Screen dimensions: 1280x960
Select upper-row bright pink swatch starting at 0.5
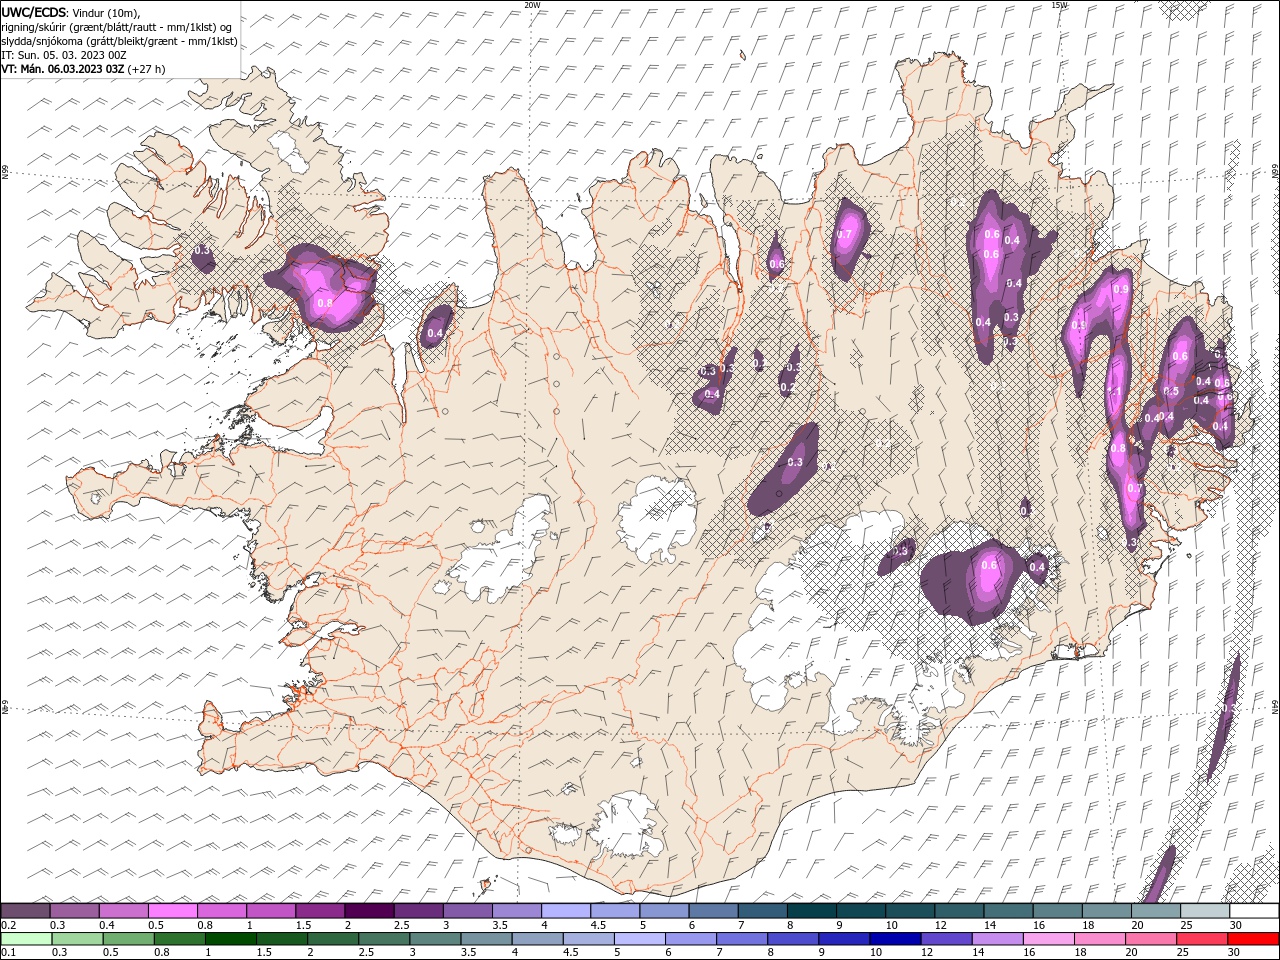172,911
